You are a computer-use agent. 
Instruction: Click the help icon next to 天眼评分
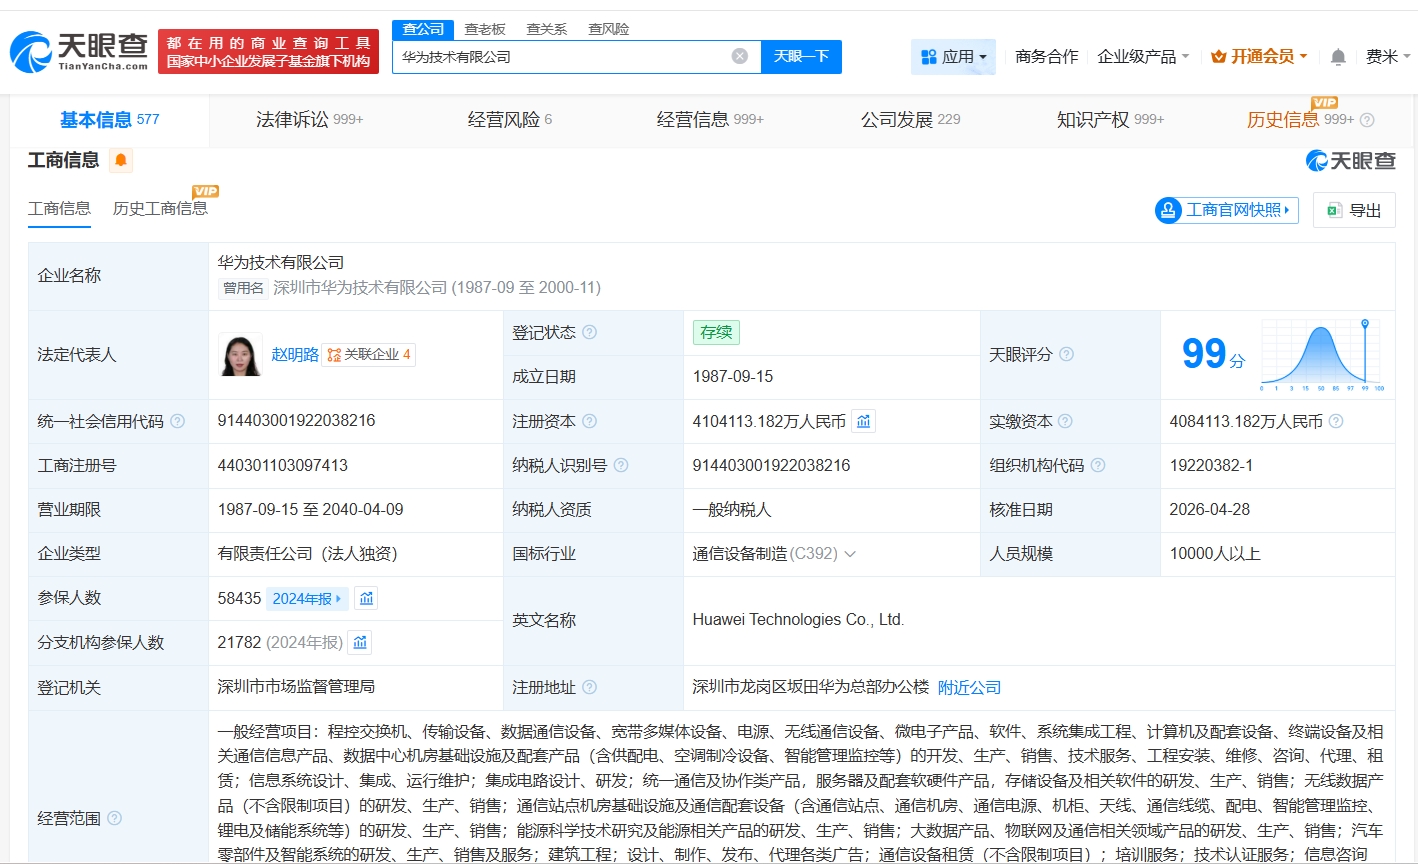(1067, 354)
